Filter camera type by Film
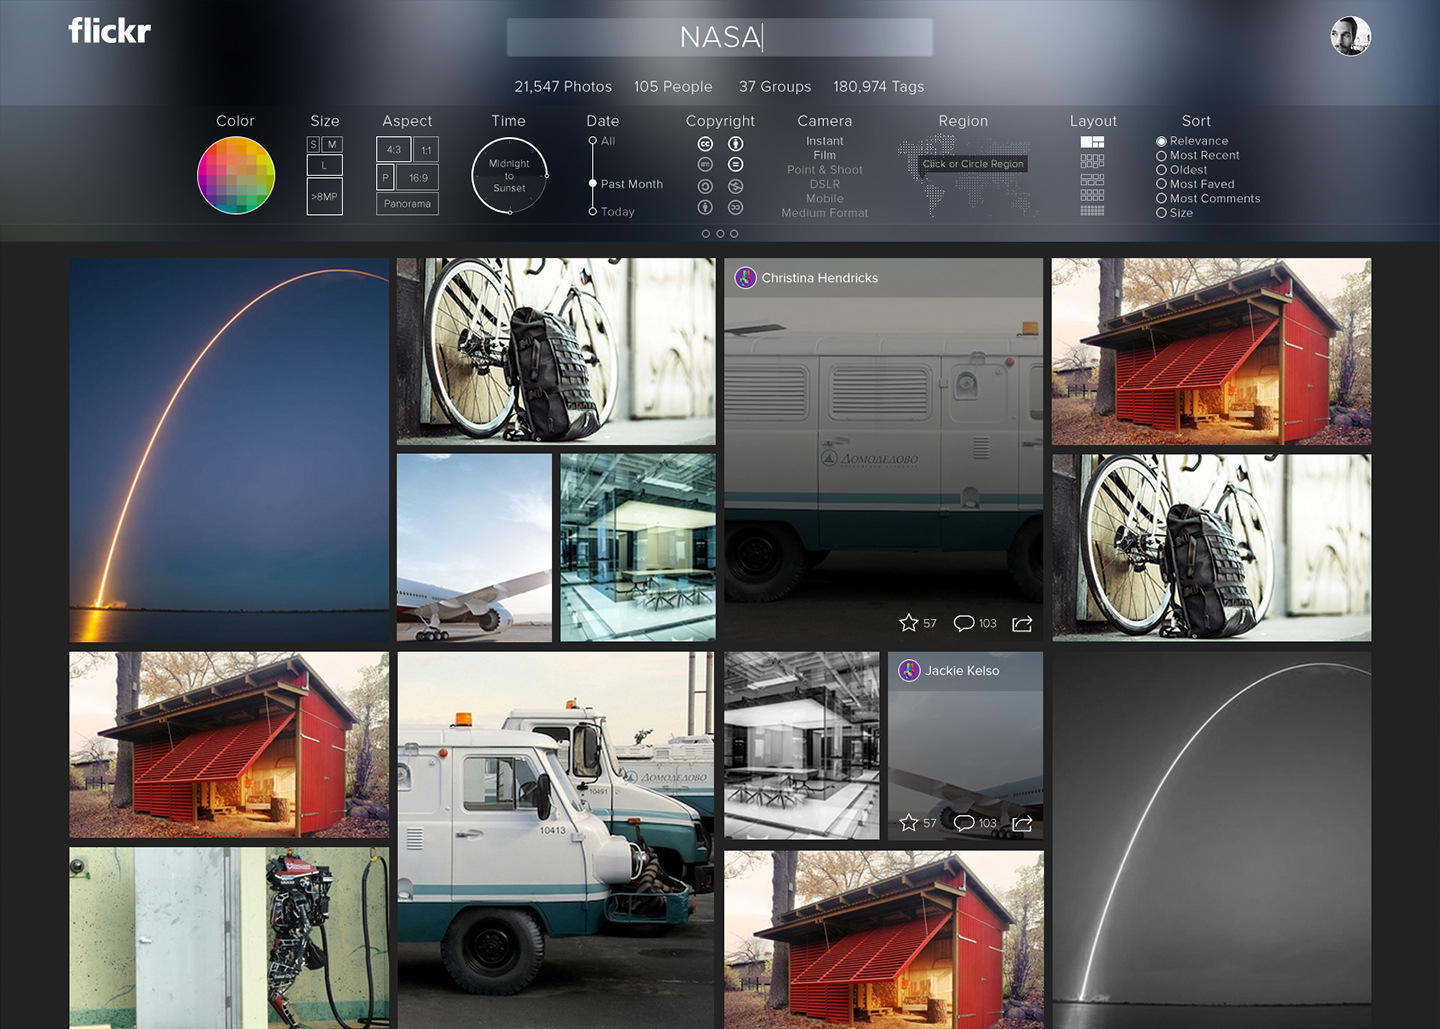The width and height of the screenshot is (1440, 1029). tap(825, 155)
